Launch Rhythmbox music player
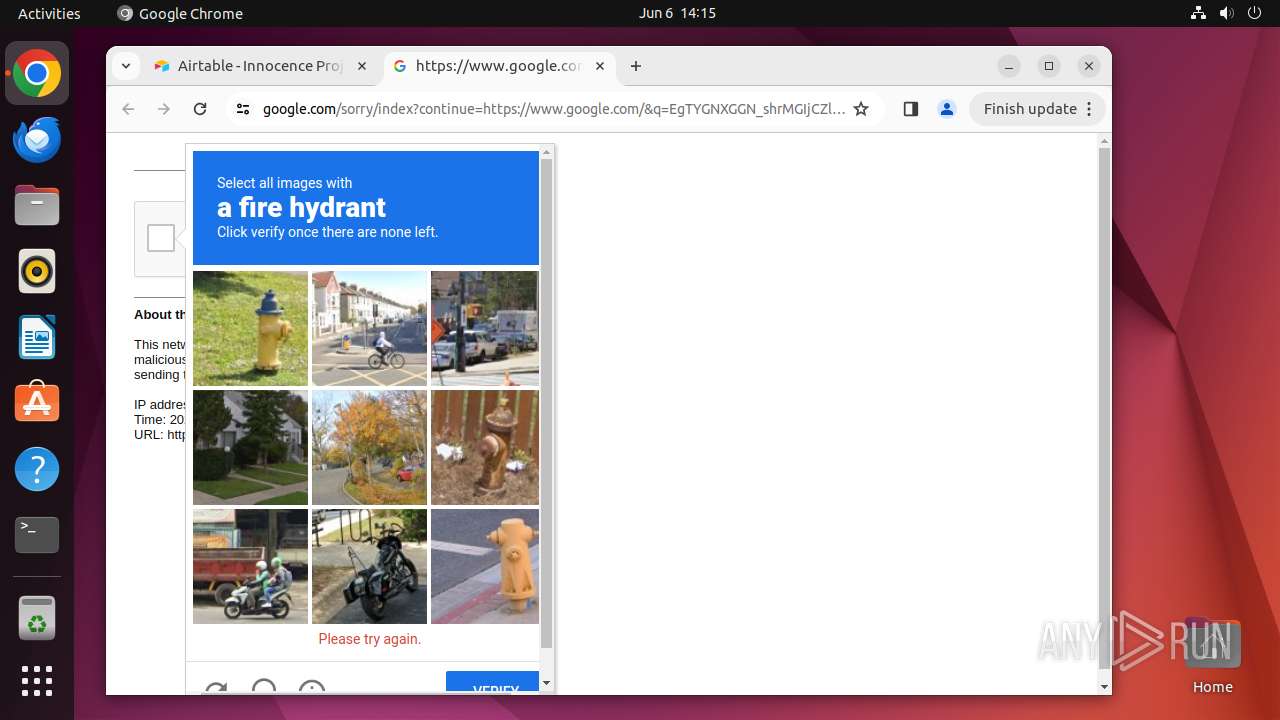 tap(37, 272)
